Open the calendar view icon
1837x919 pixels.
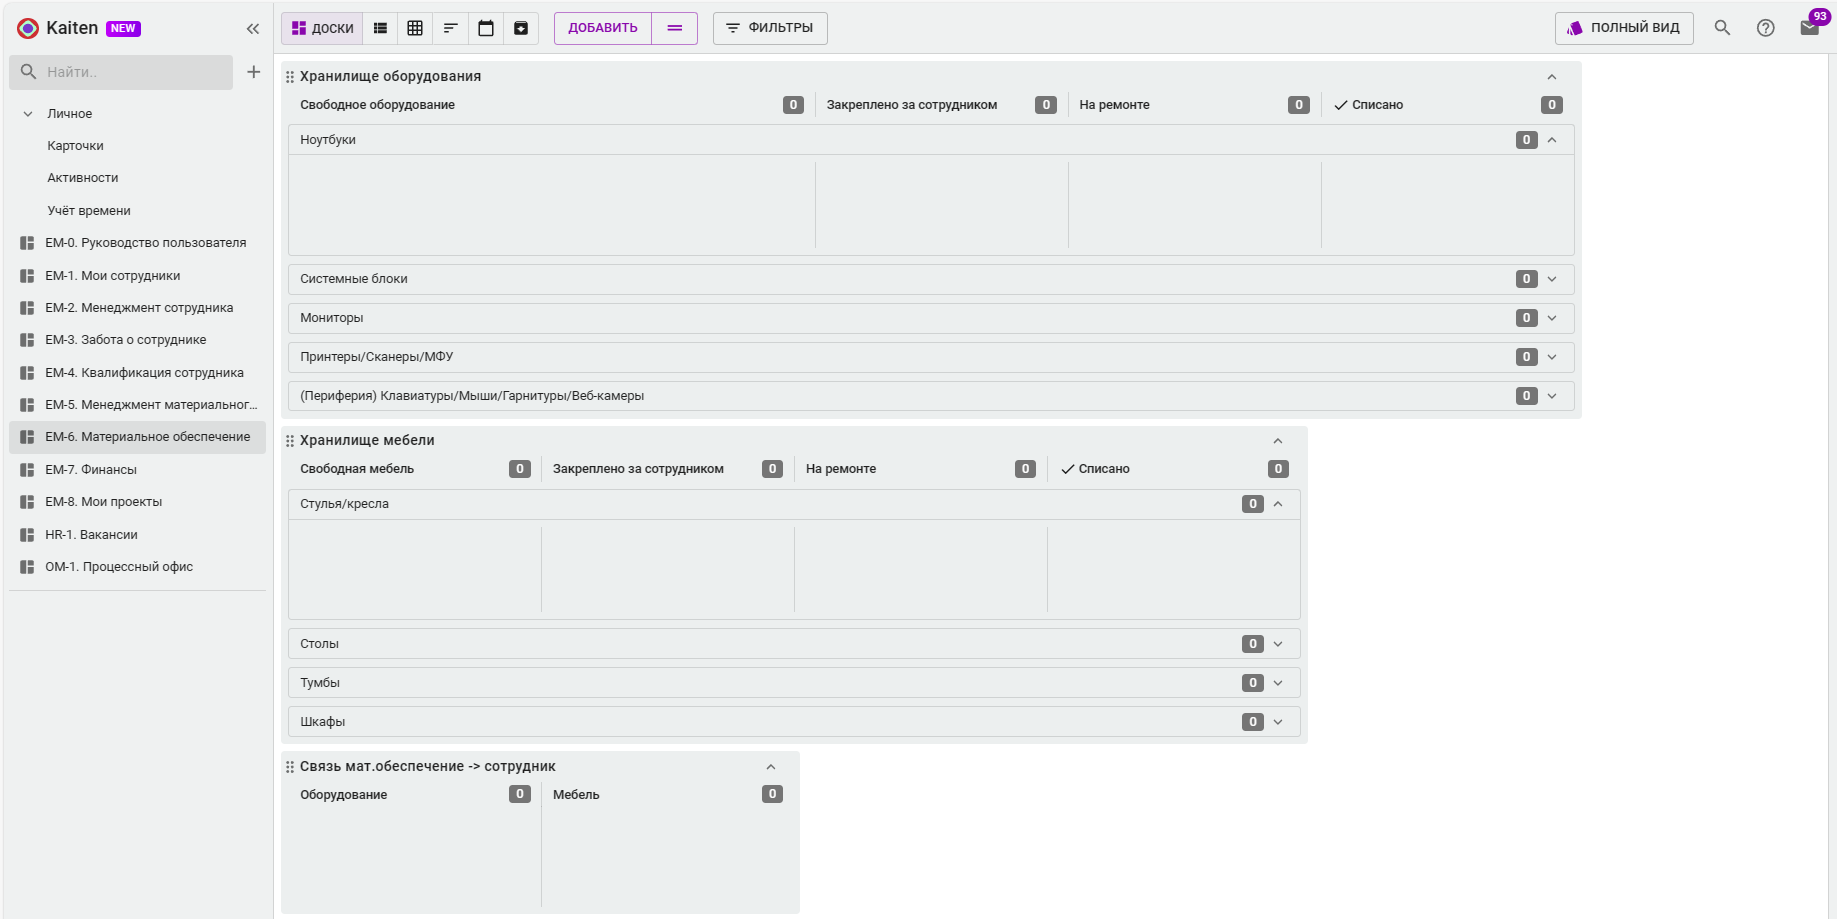(x=486, y=28)
